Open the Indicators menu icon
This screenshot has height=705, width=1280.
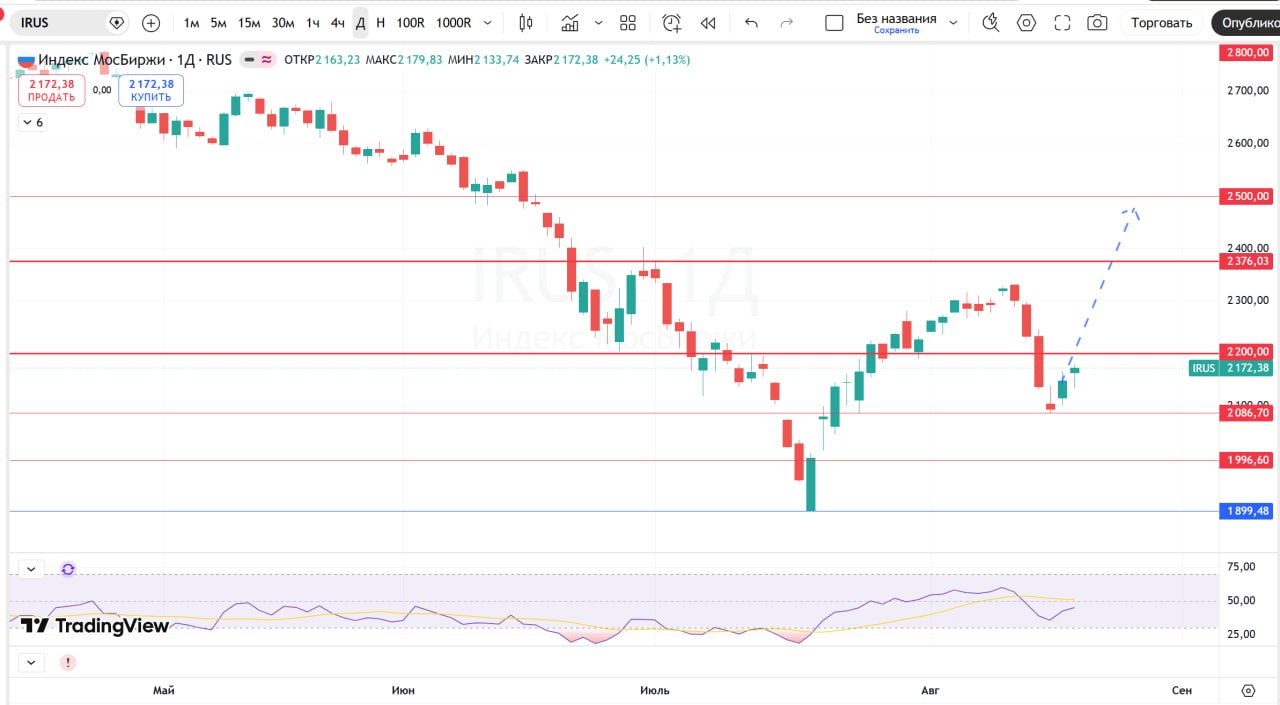click(570, 22)
